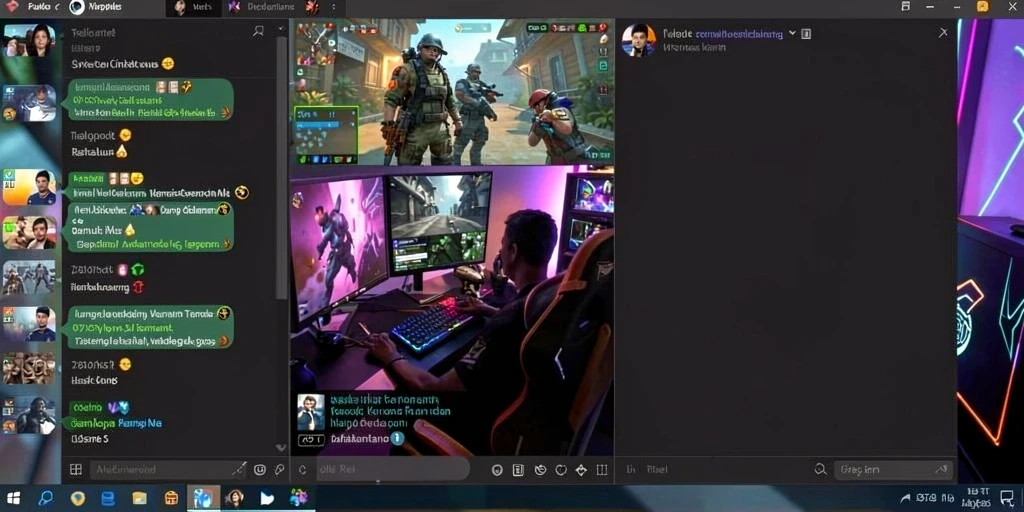Open the profile avatar in the right panel header
The width and height of the screenshot is (1024, 512).
638,40
